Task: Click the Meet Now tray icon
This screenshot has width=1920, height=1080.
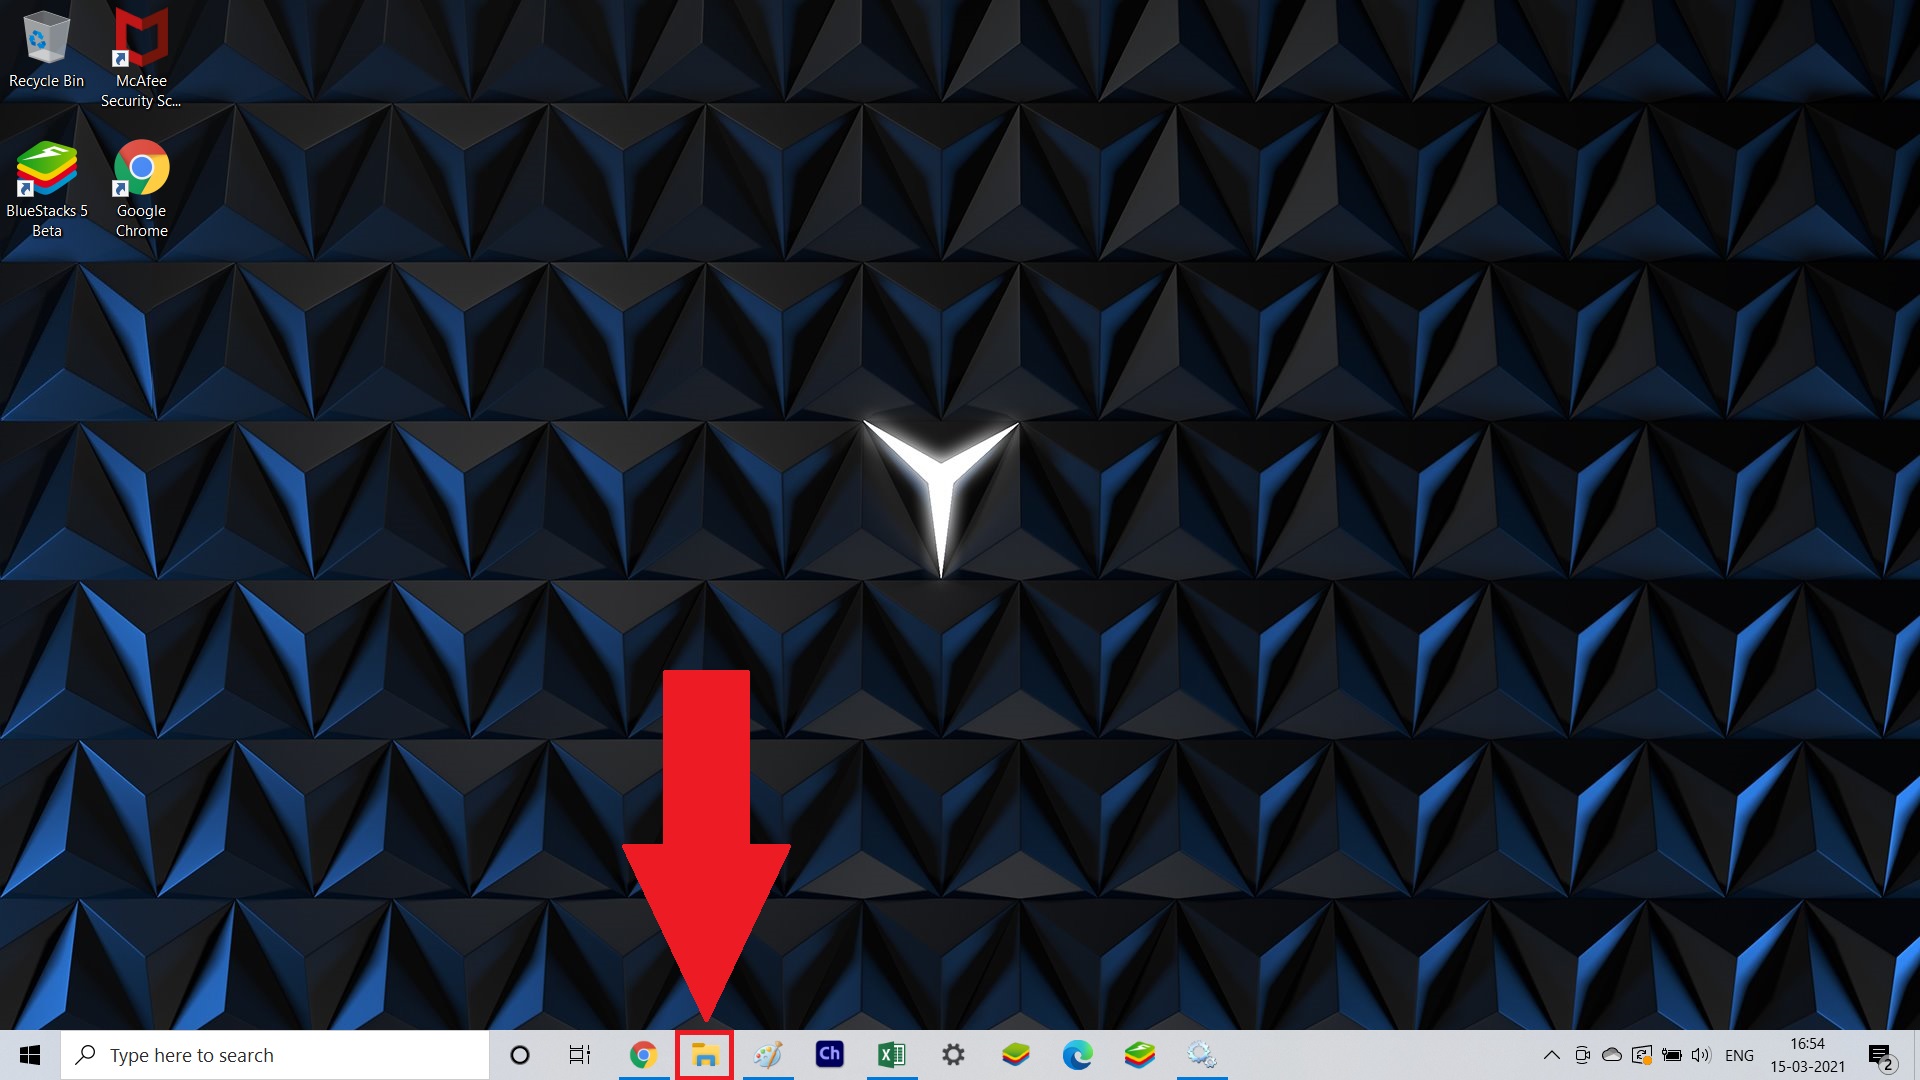Action: tap(1582, 1055)
